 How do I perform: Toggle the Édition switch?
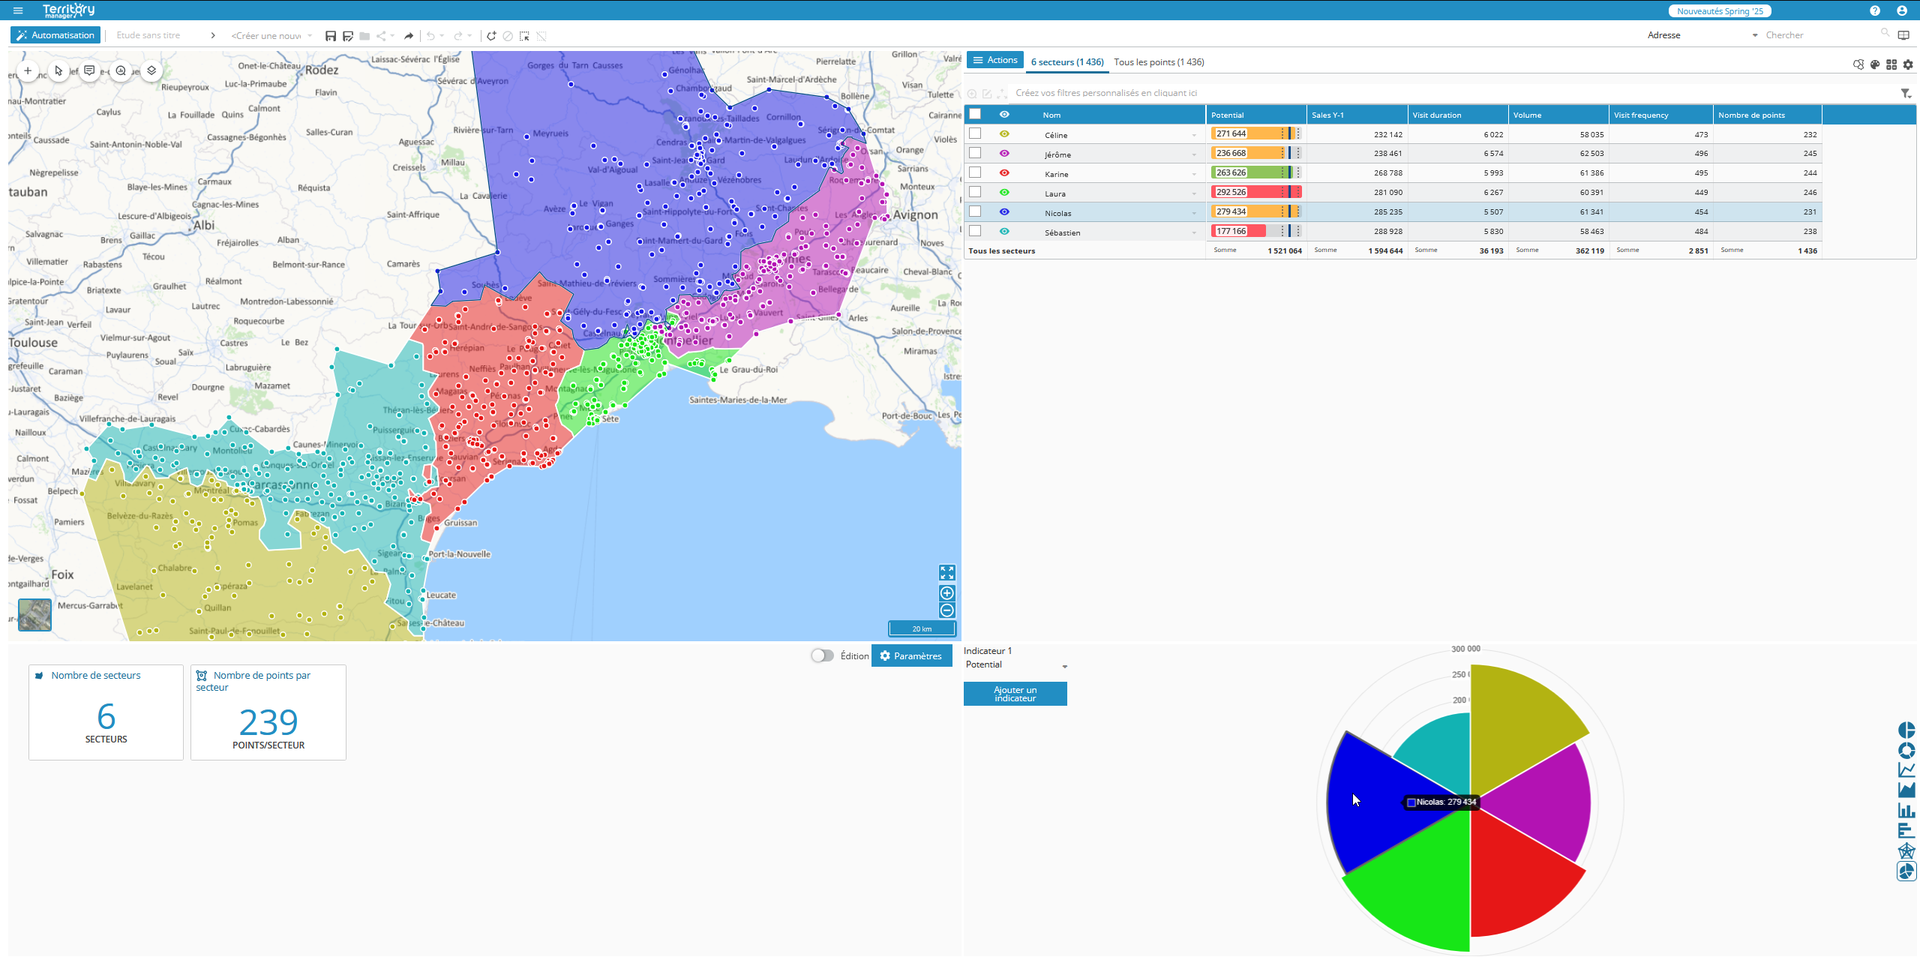[x=822, y=656]
